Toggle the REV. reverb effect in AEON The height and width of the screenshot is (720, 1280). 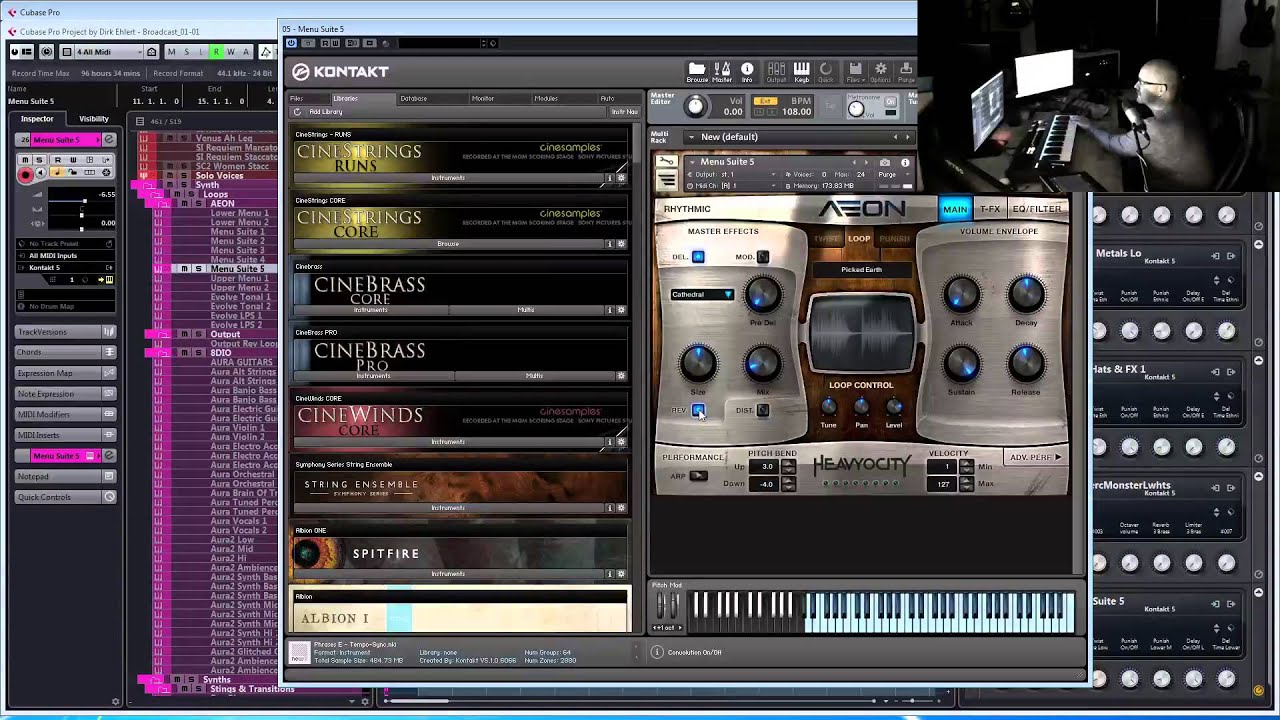pyautogui.click(x=698, y=410)
